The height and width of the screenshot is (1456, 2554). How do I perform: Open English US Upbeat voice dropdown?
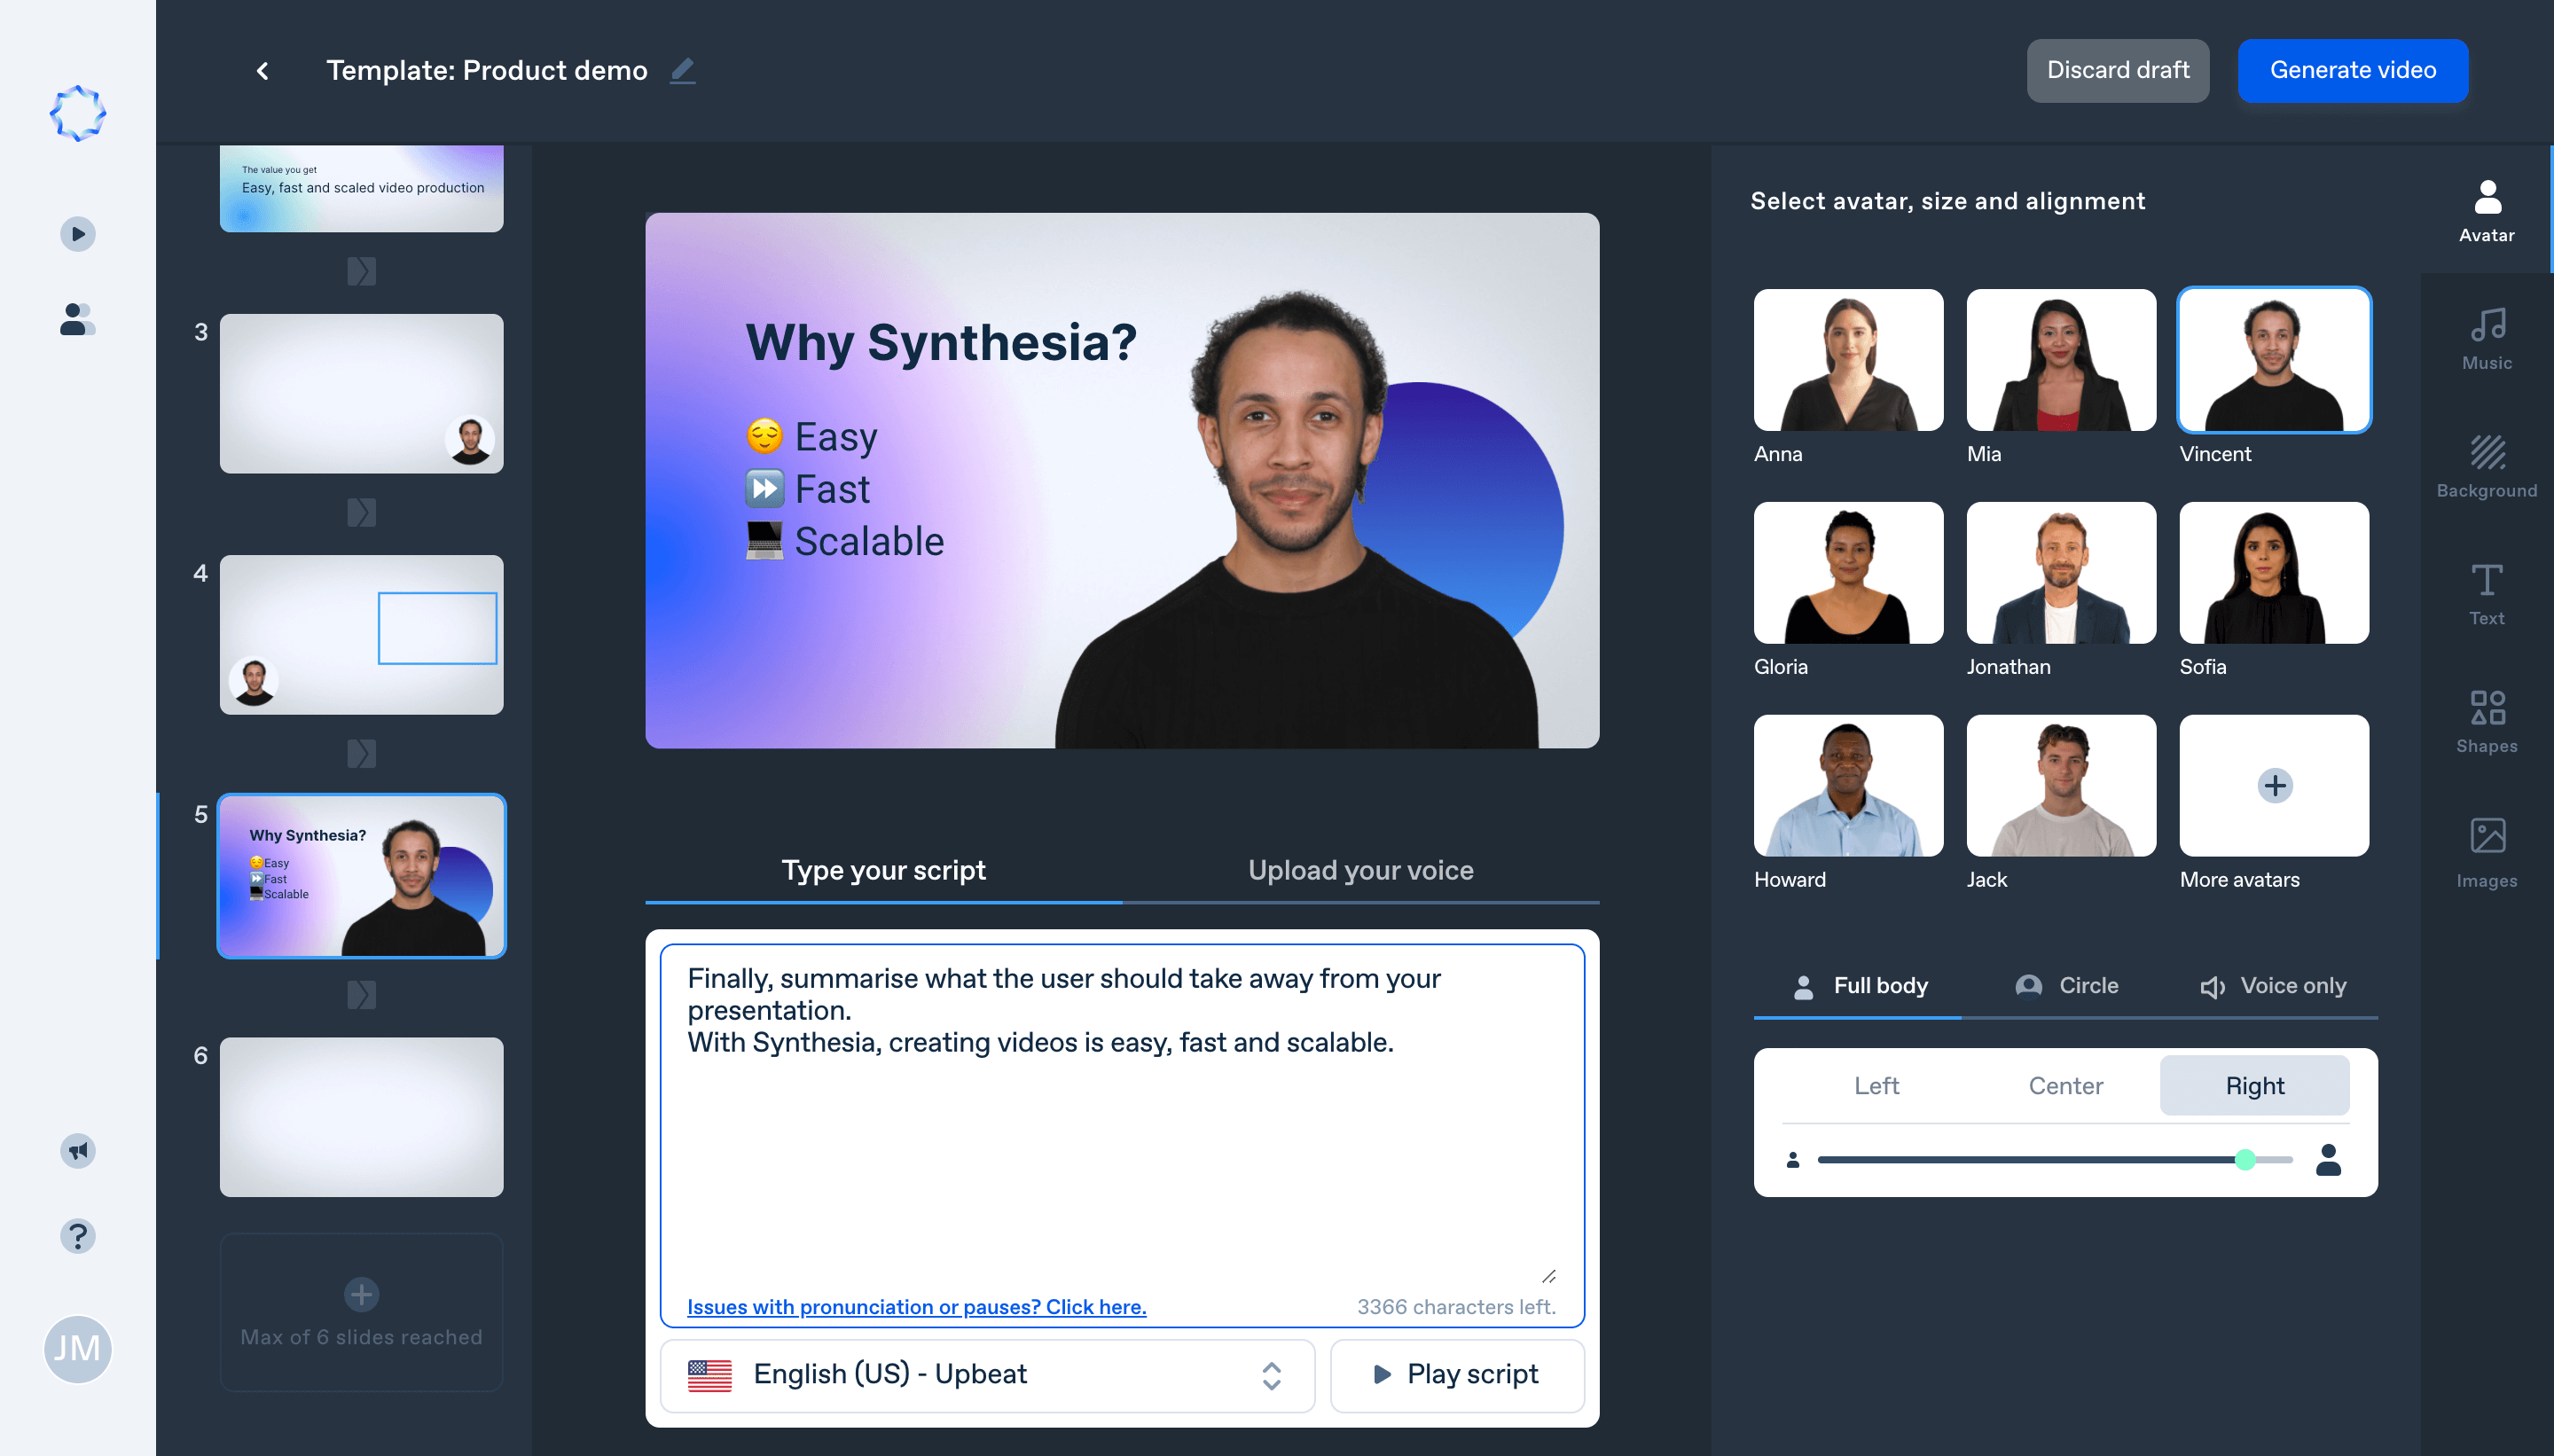[1275, 1375]
